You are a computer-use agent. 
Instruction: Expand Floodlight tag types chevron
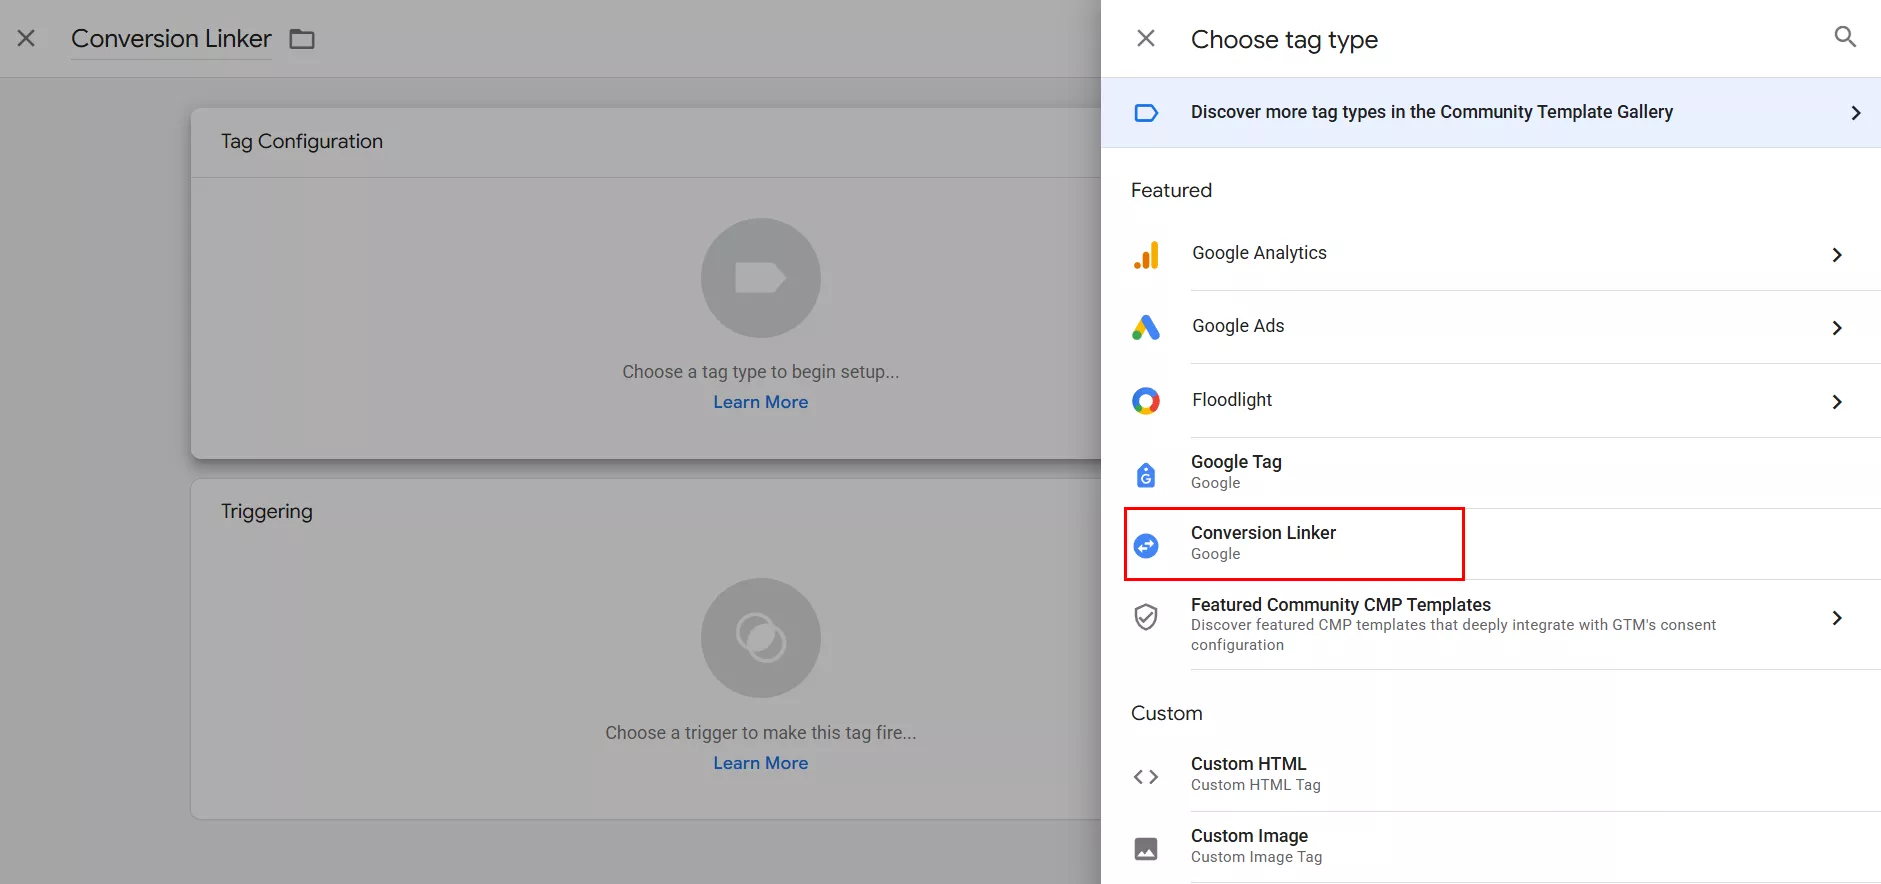tap(1837, 402)
